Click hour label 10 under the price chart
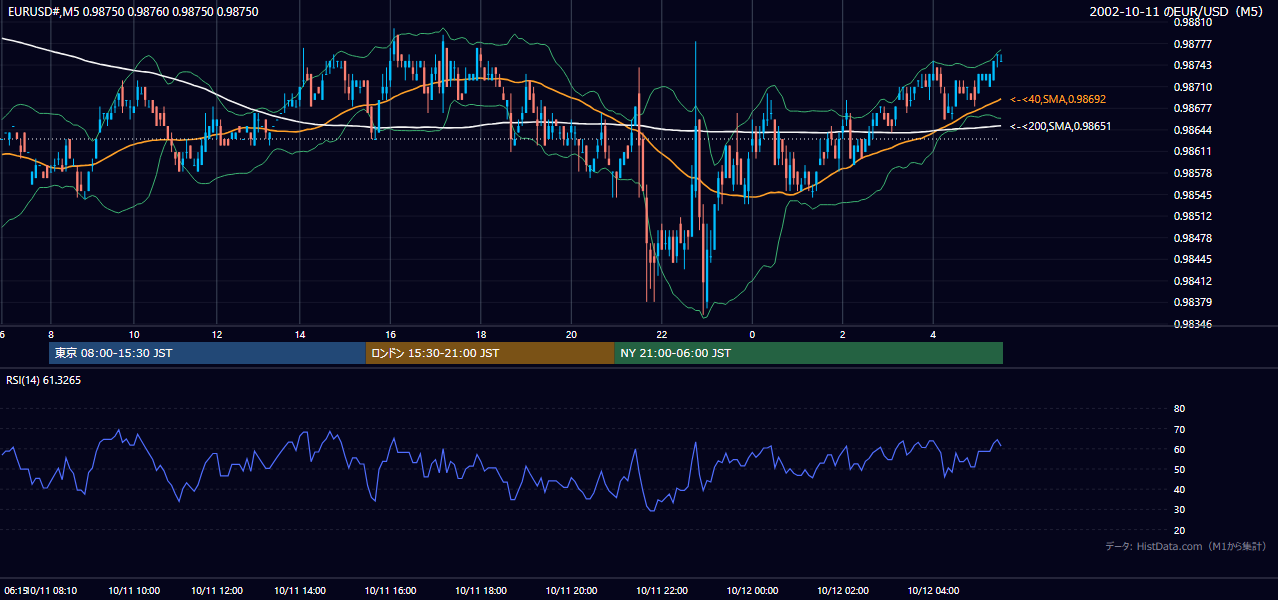This screenshot has width=1278, height=600. tap(133, 334)
